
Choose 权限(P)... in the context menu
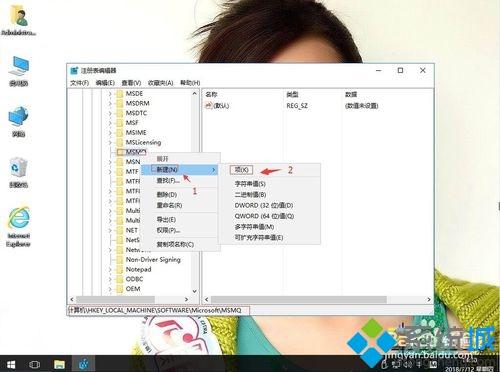click(180, 230)
